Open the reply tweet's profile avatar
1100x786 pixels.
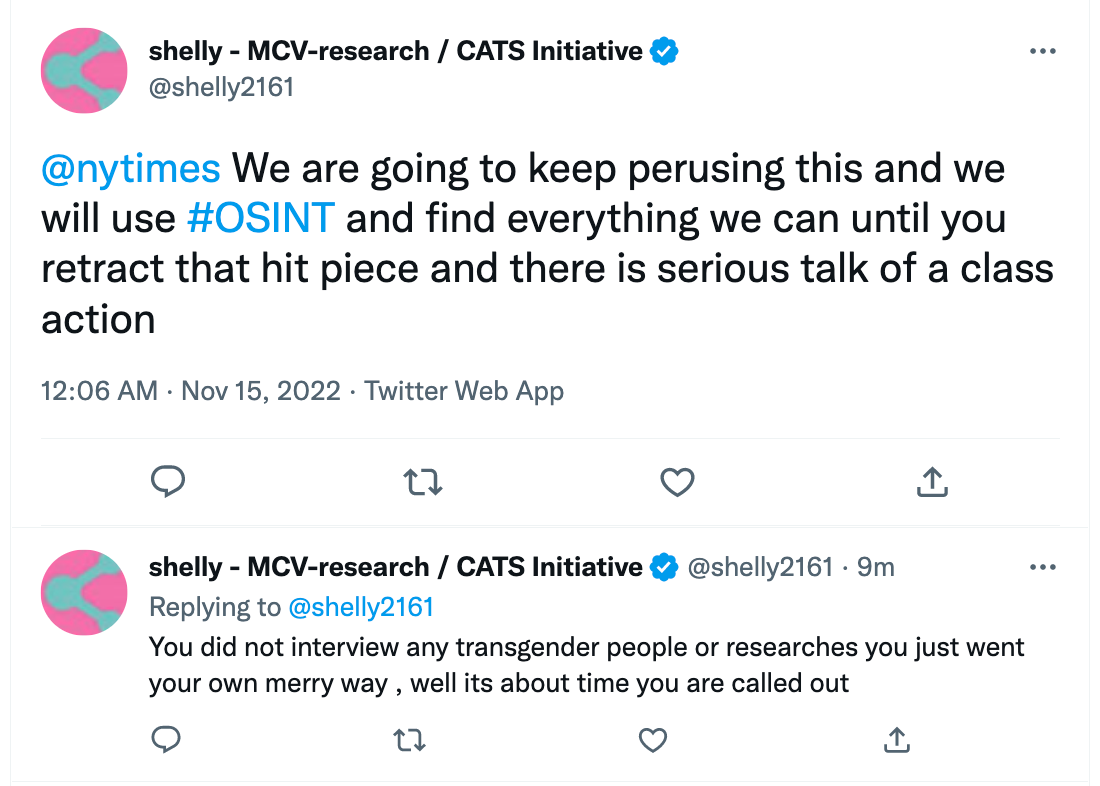84,592
